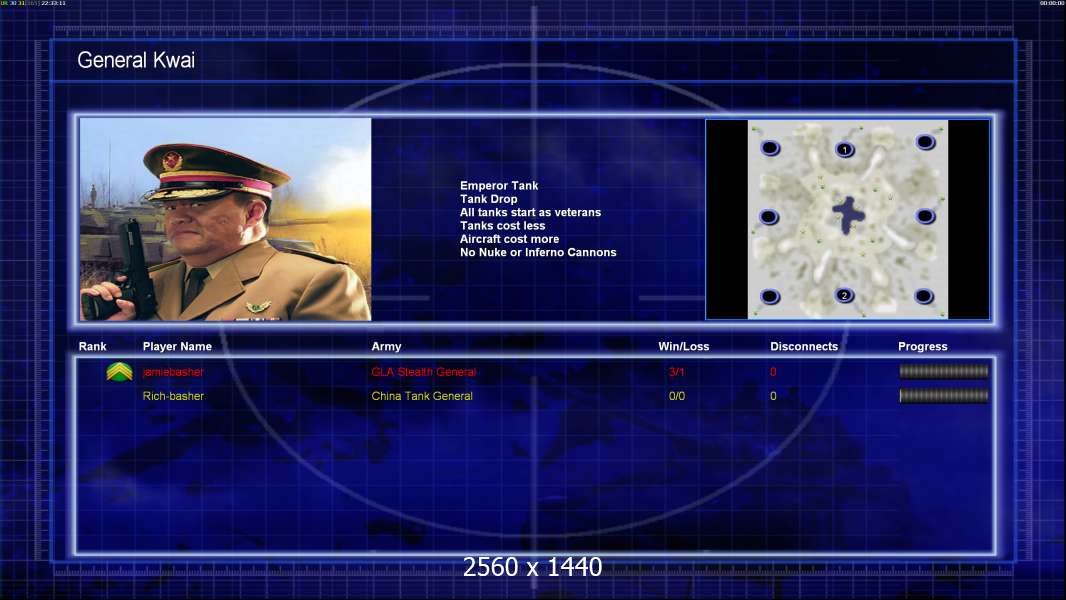Click the rank chevron icon beside jamiebasher
1066x600 pixels.
(119, 372)
